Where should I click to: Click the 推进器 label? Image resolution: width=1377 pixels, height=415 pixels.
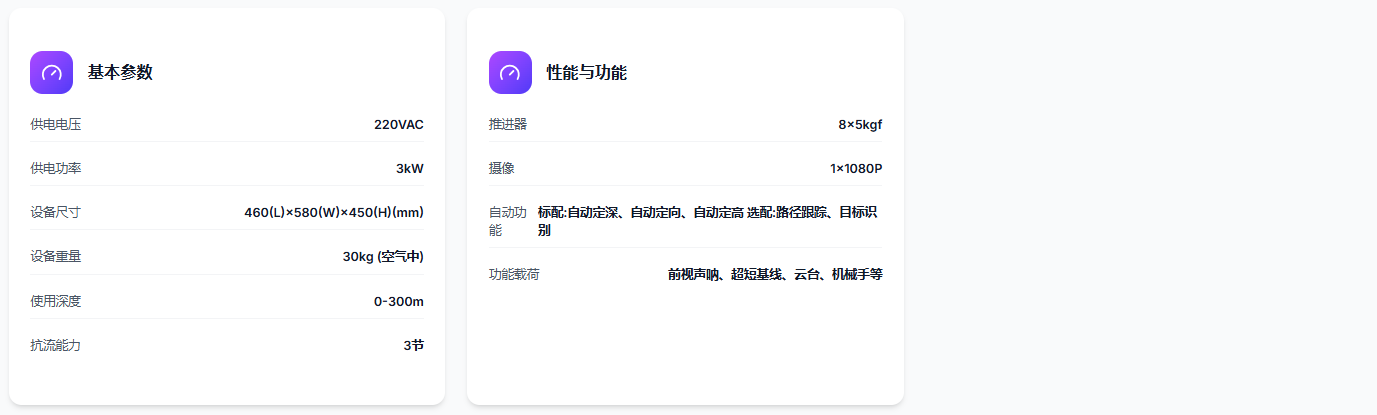pyautogui.click(x=508, y=124)
